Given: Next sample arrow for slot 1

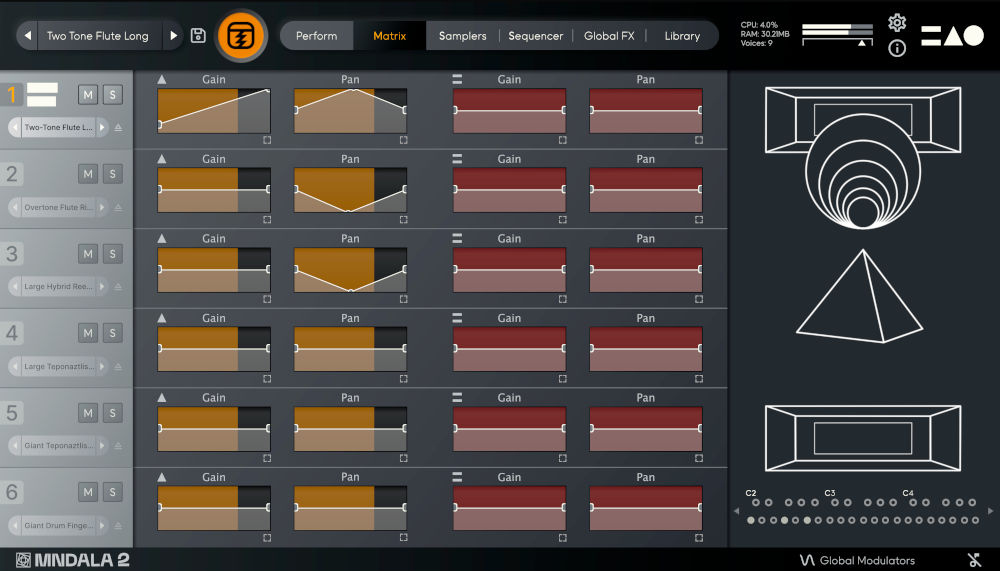Looking at the screenshot, I should tap(102, 128).
